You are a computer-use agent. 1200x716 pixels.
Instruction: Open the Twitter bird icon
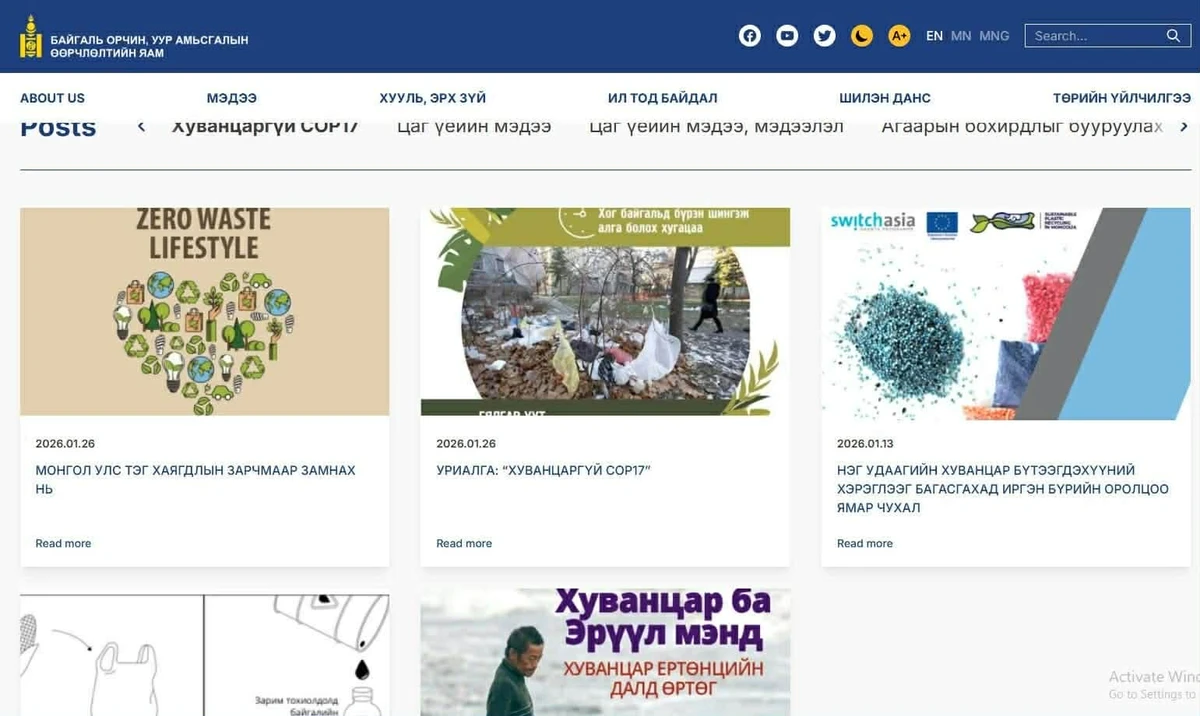(824, 36)
